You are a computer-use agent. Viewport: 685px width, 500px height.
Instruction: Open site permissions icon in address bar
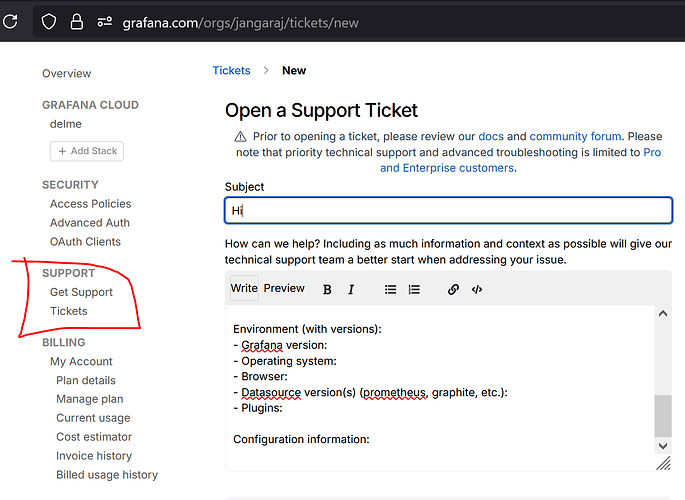(x=104, y=21)
